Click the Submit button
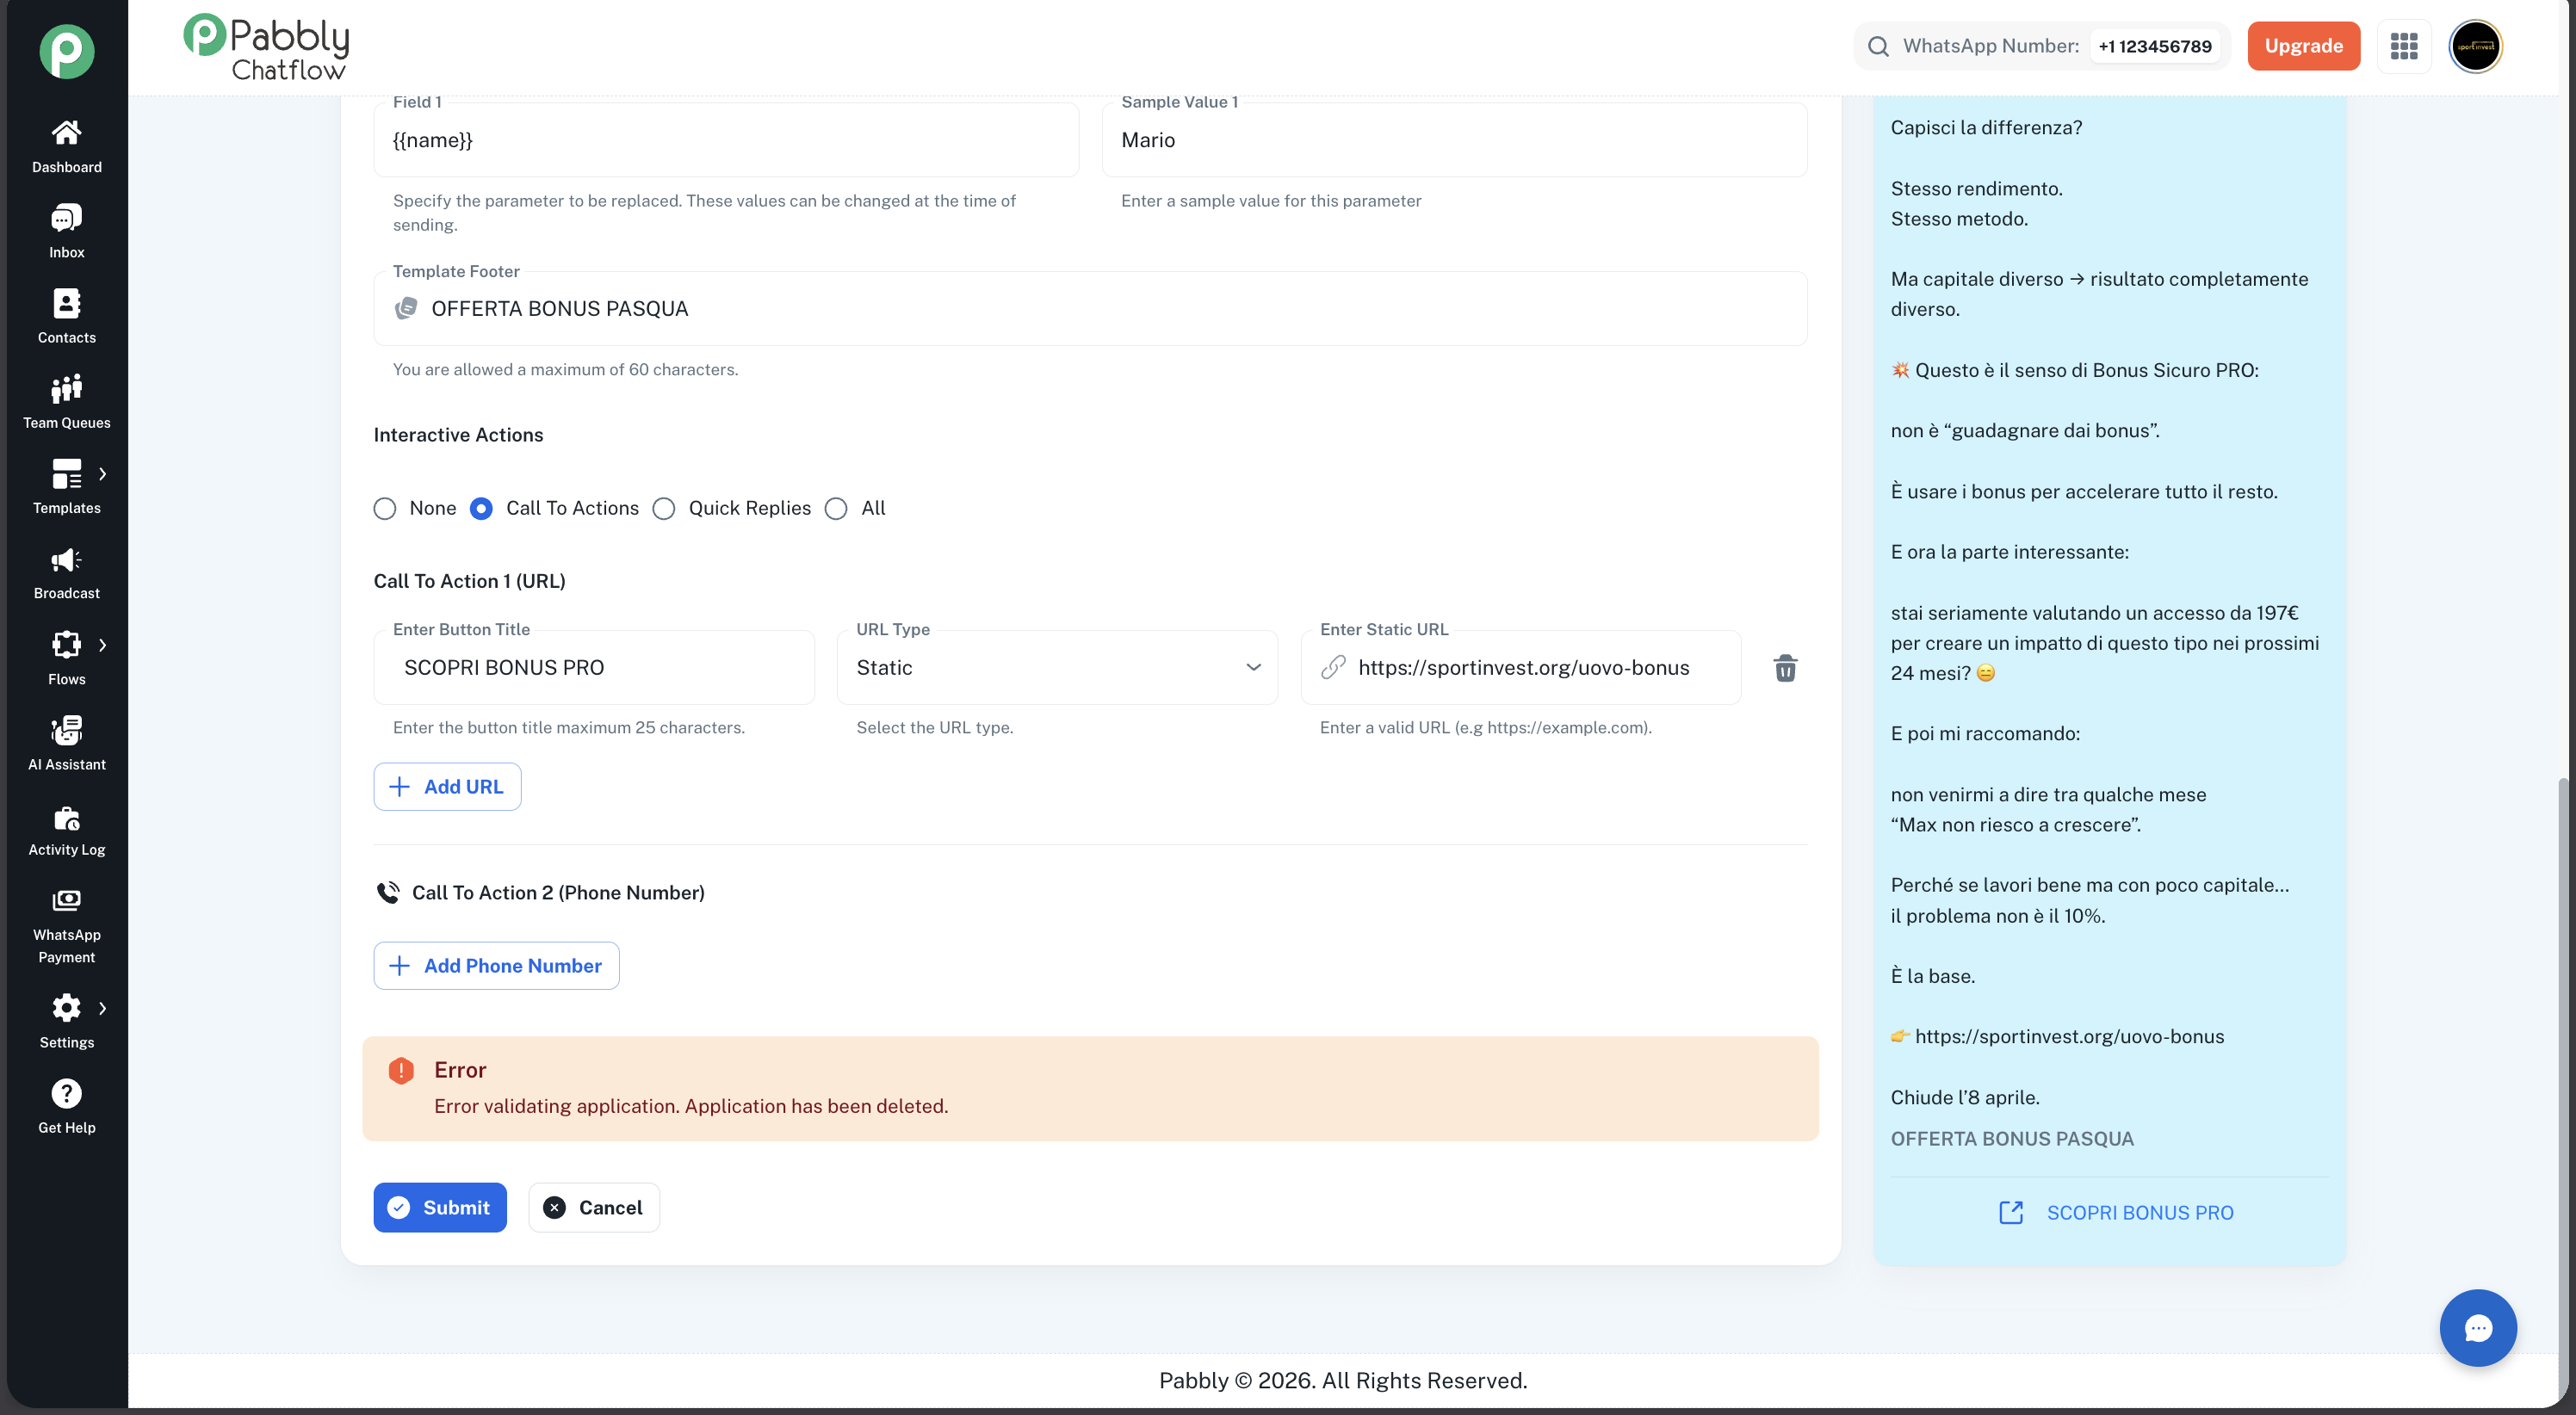2576x1415 pixels. (x=440, y=1207)
